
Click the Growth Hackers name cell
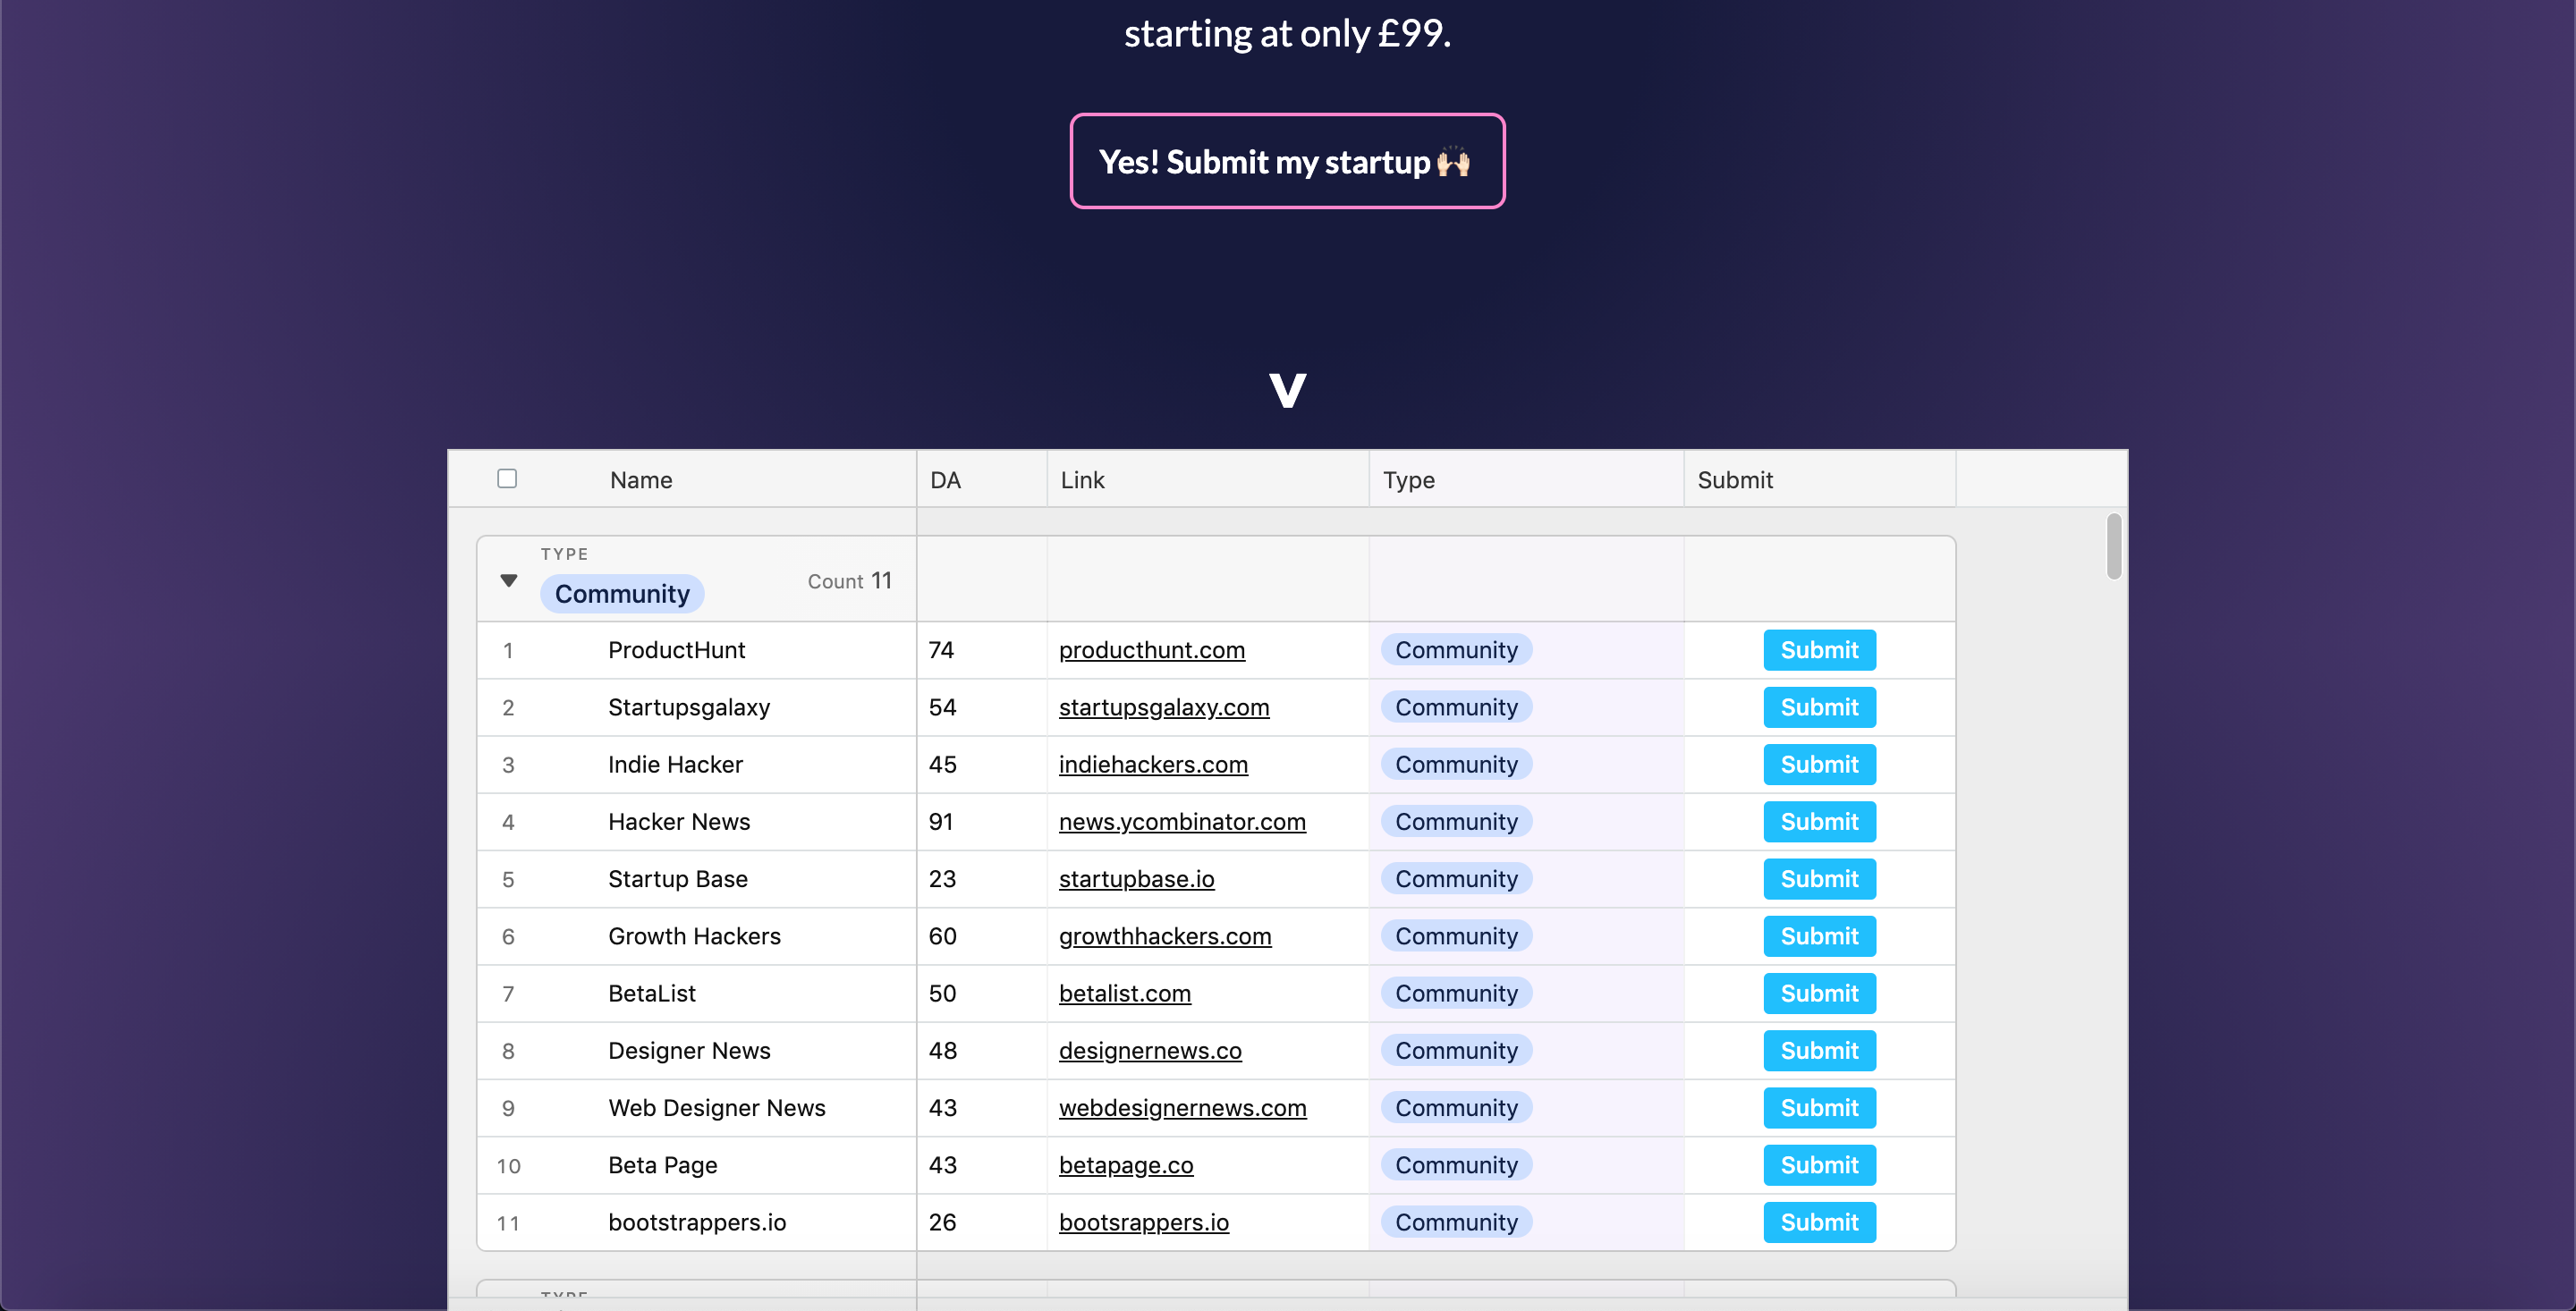pyautogui.click(x=694, y=936)
